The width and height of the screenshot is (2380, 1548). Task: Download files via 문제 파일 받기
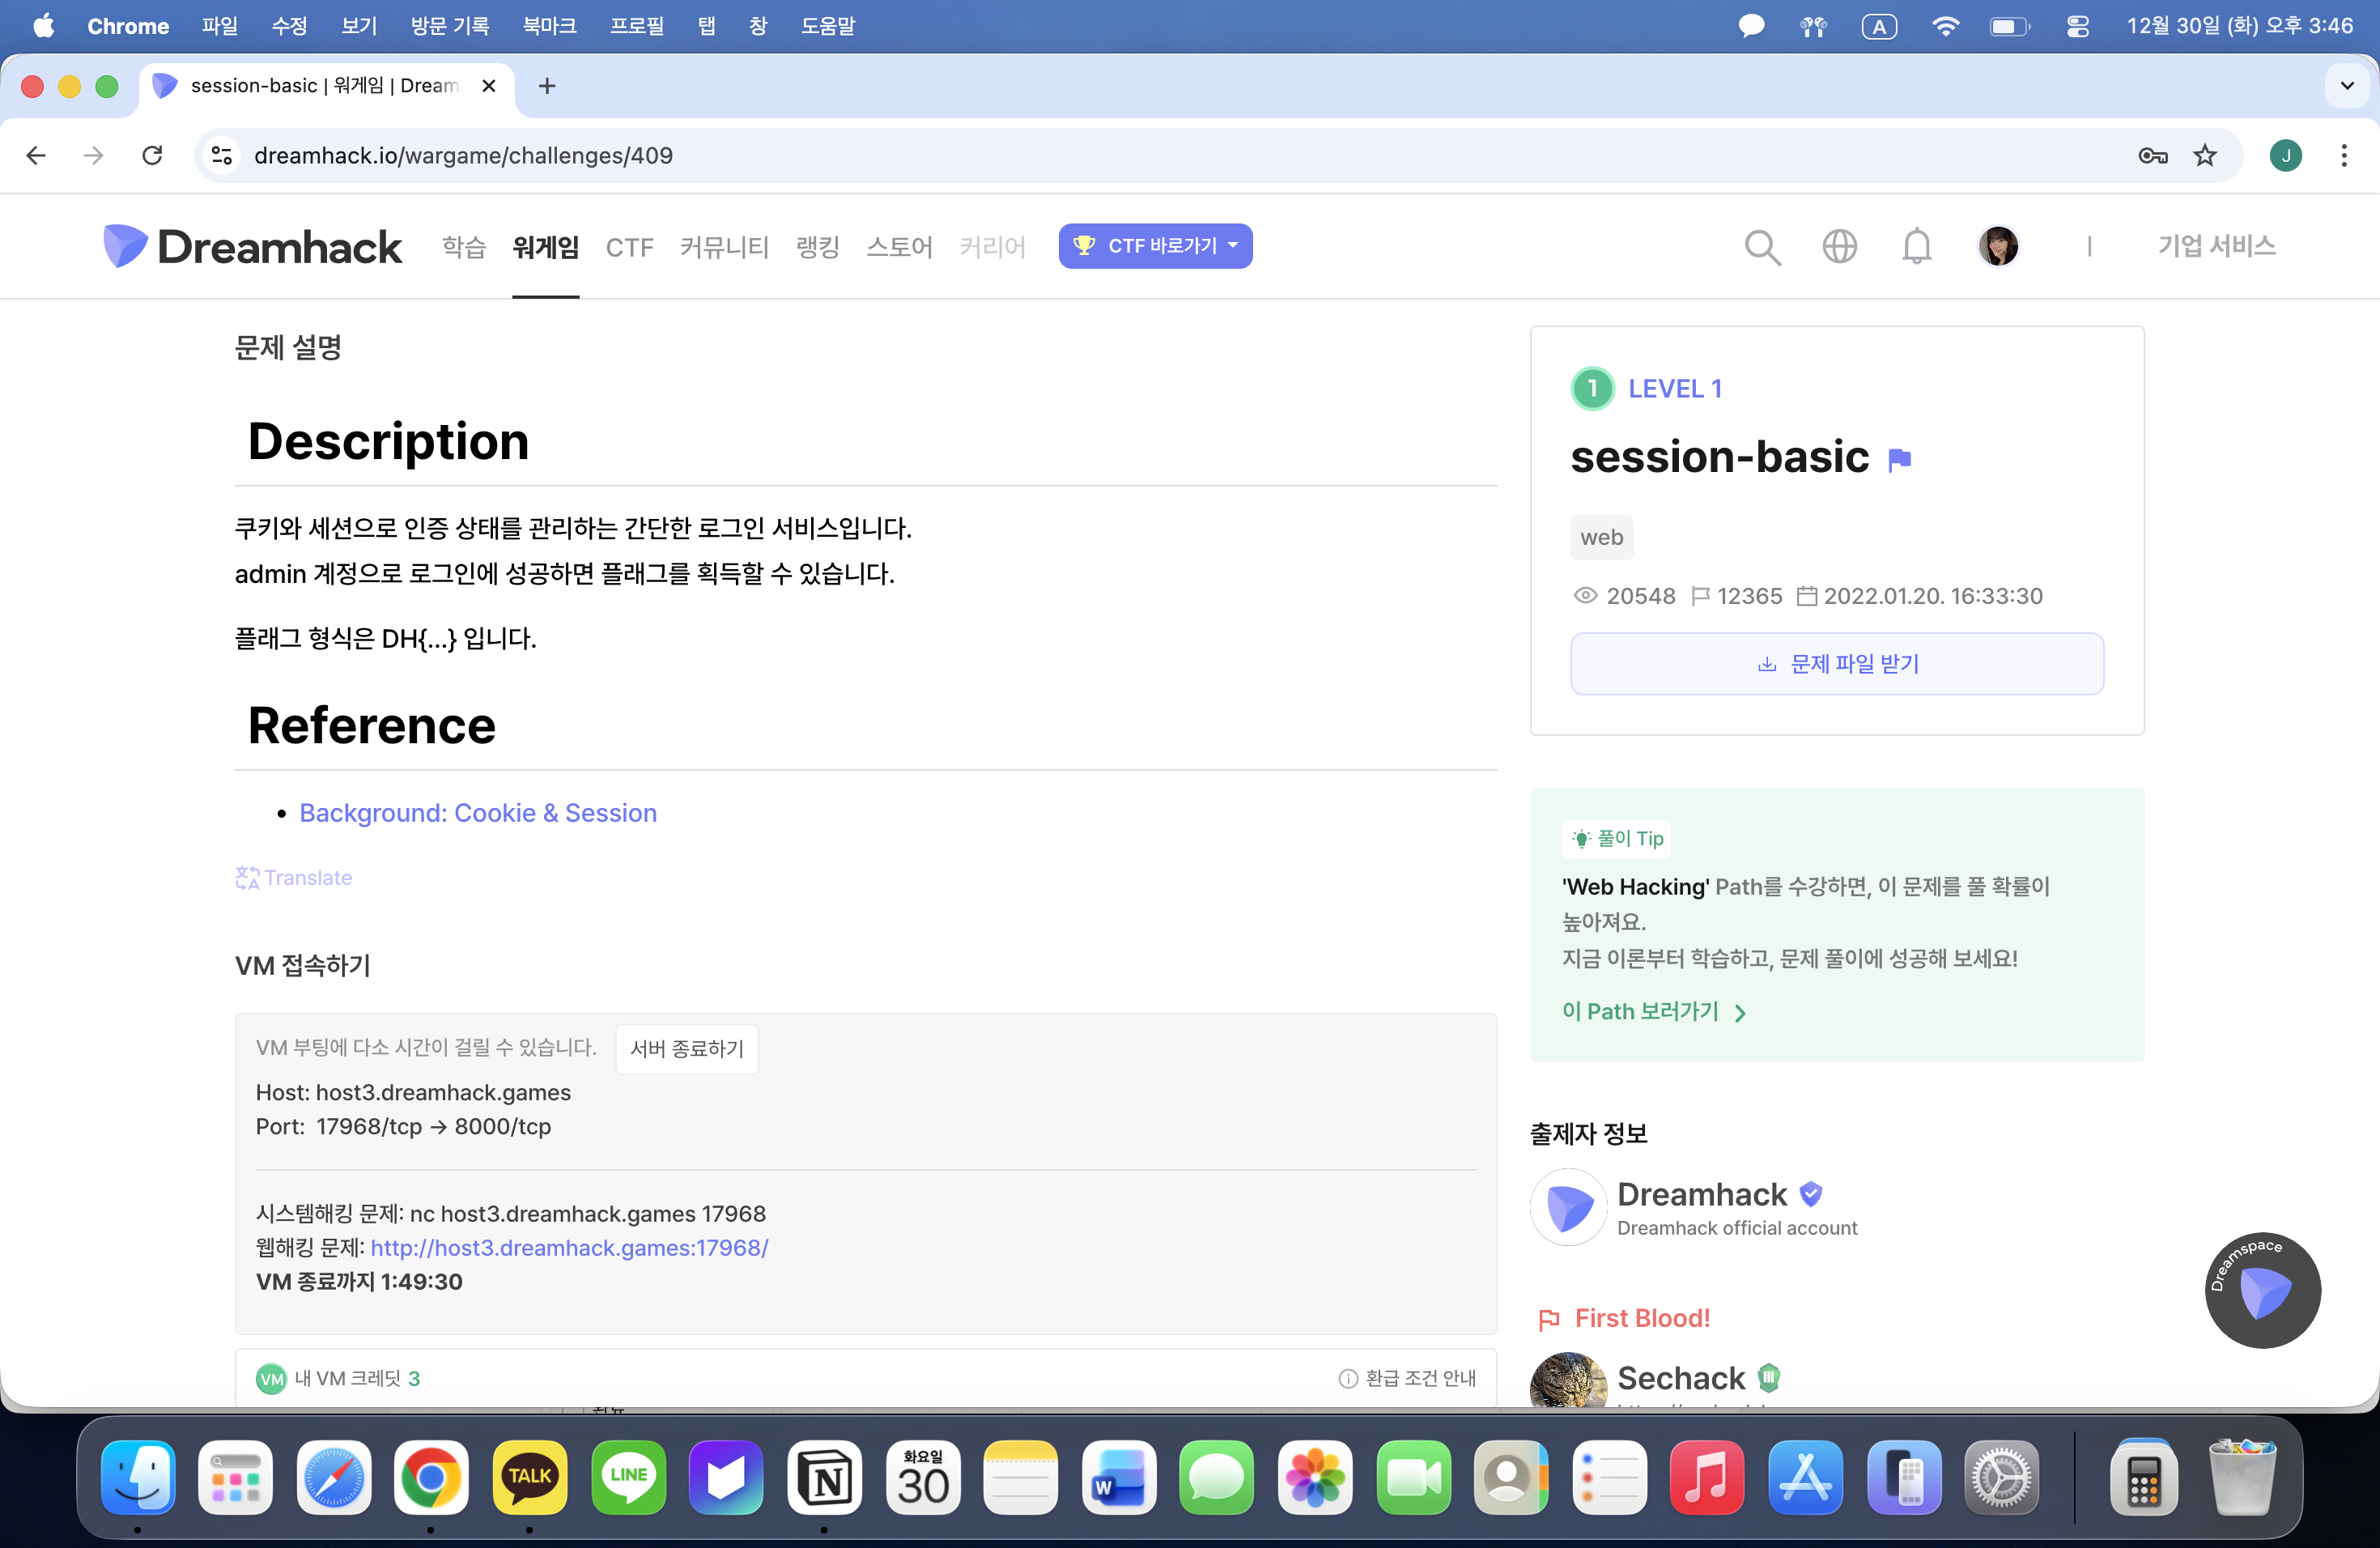[x=1836, y=663]
